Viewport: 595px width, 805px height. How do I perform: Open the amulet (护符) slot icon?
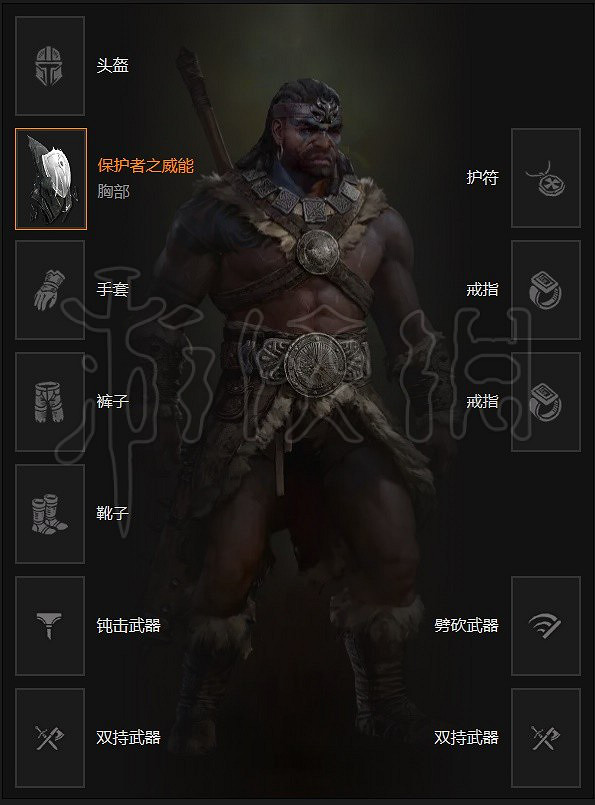point(546,178)
